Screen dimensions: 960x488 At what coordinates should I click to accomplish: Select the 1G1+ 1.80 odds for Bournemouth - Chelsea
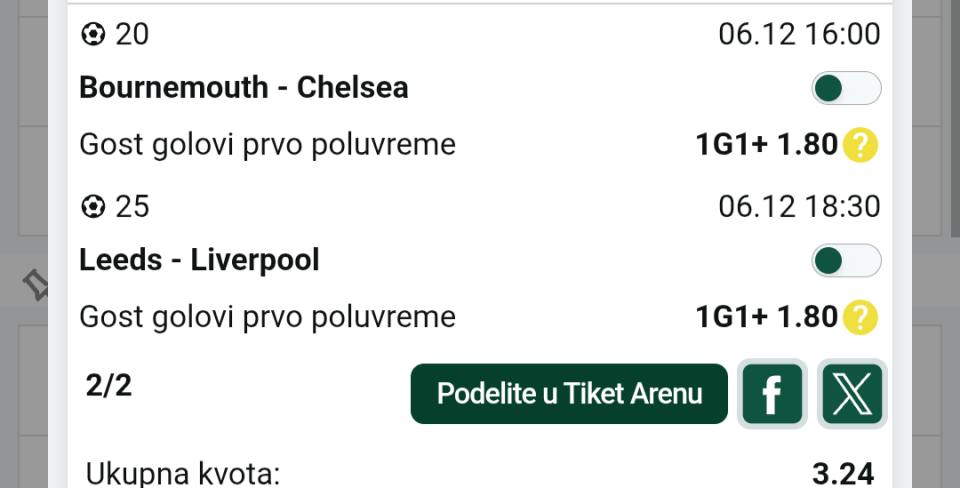(766, 146)
